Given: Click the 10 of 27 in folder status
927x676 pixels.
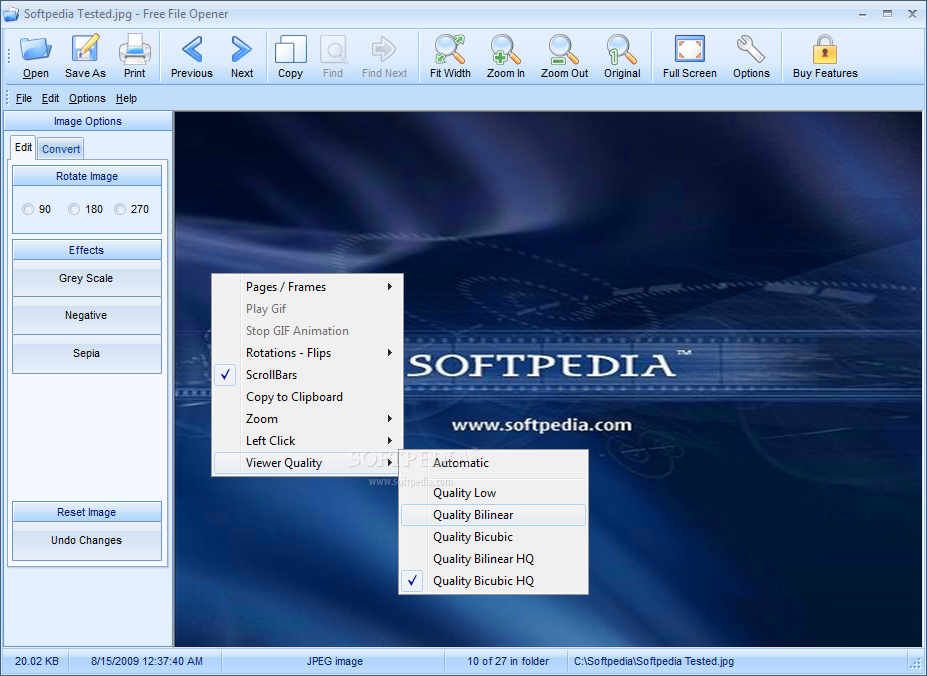Looking at the screenshot, I should tap(508, 661).
